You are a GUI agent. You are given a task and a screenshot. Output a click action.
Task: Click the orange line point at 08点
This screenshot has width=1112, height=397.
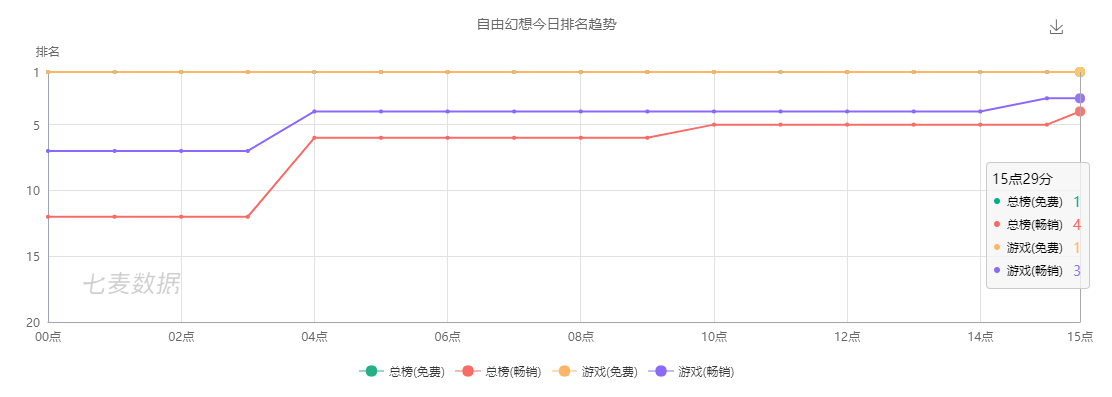(x=581, y=72)
